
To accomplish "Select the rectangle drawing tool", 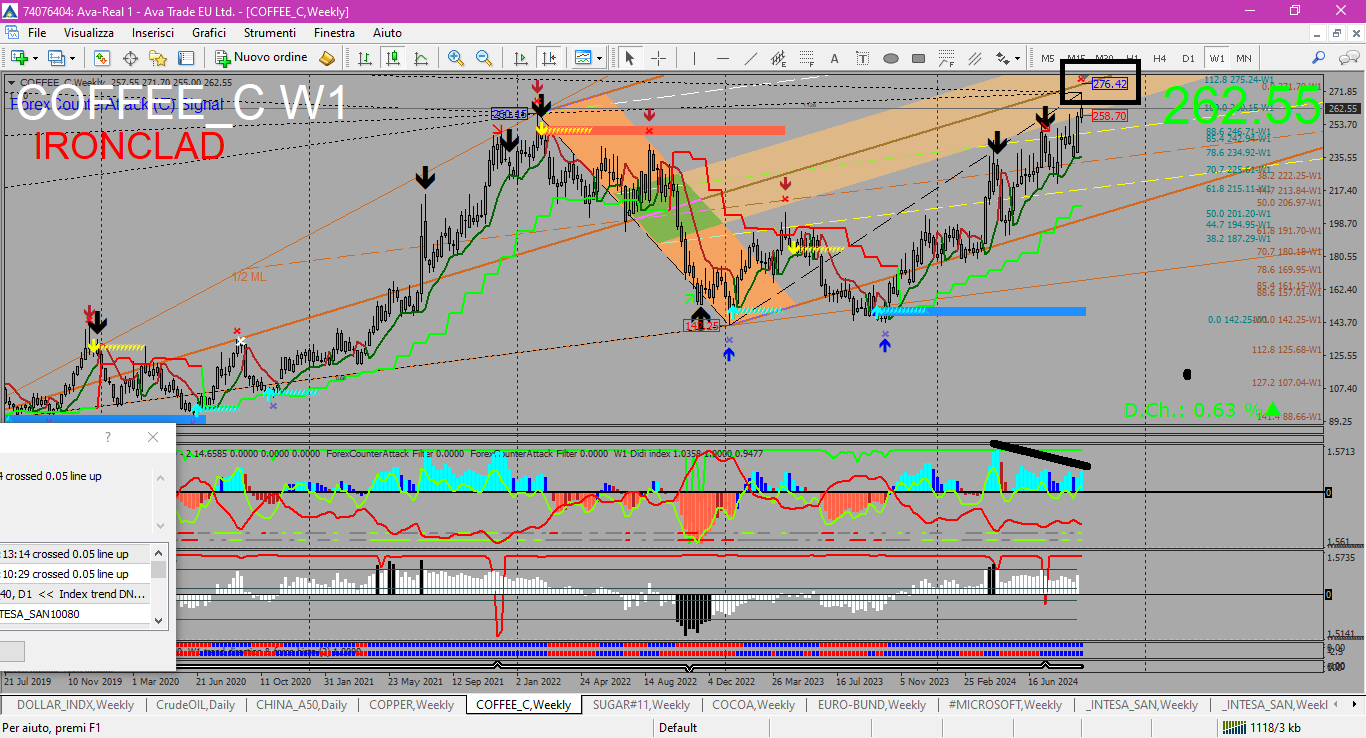I will coord(918,58).
